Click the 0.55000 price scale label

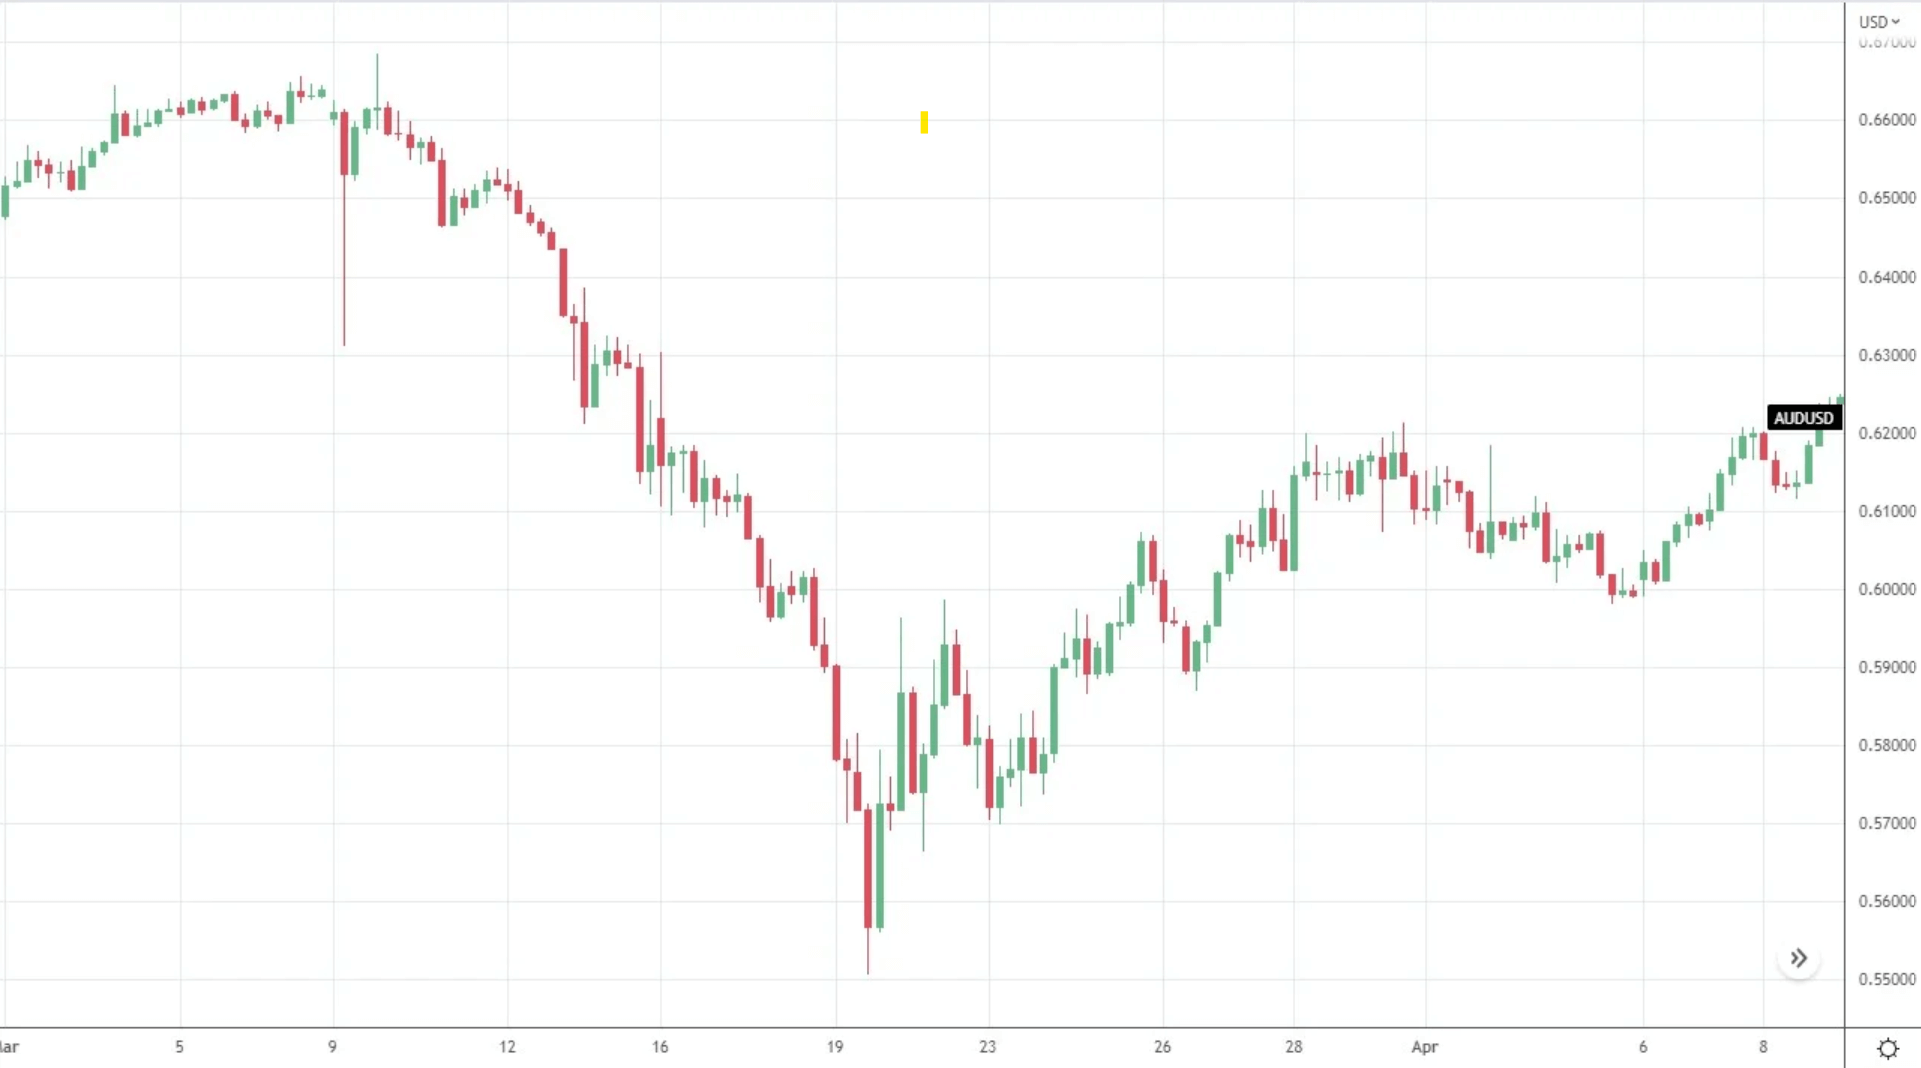1887,979
